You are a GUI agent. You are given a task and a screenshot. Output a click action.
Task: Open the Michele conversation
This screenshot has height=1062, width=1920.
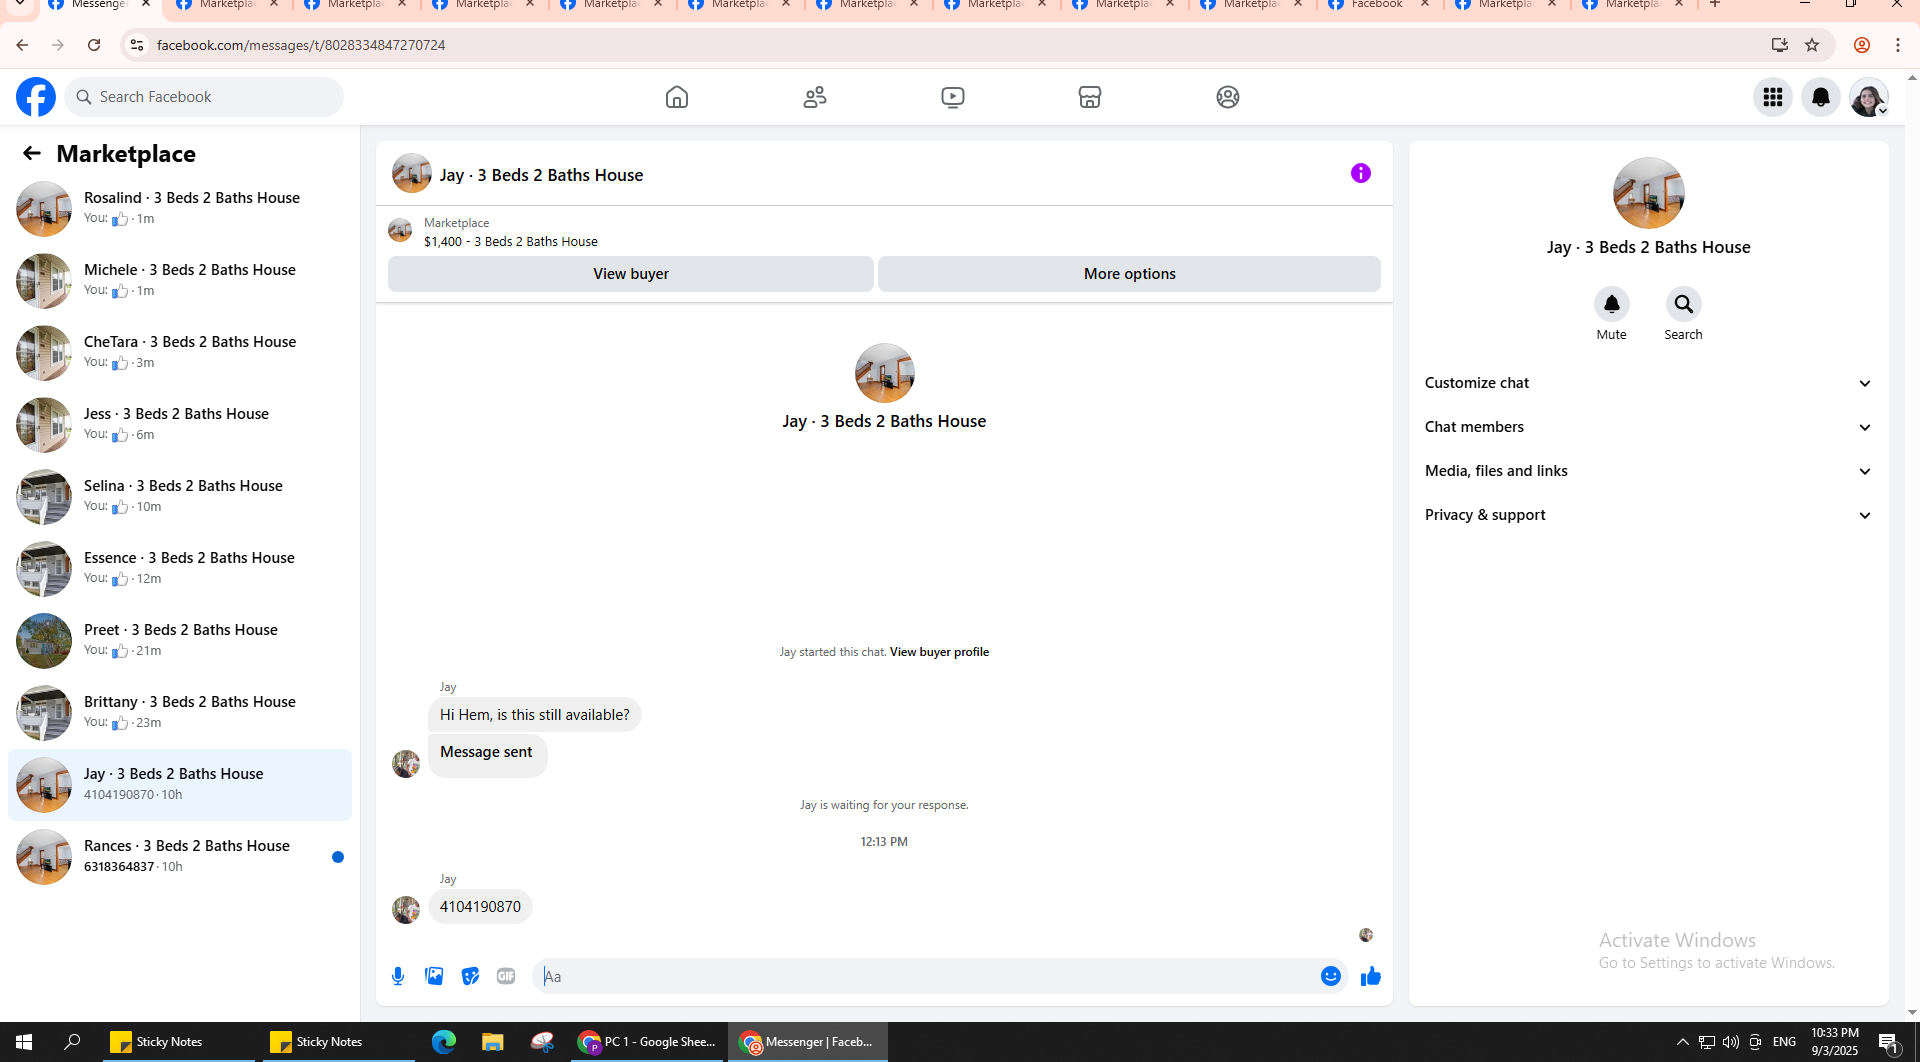coord(180,280)
